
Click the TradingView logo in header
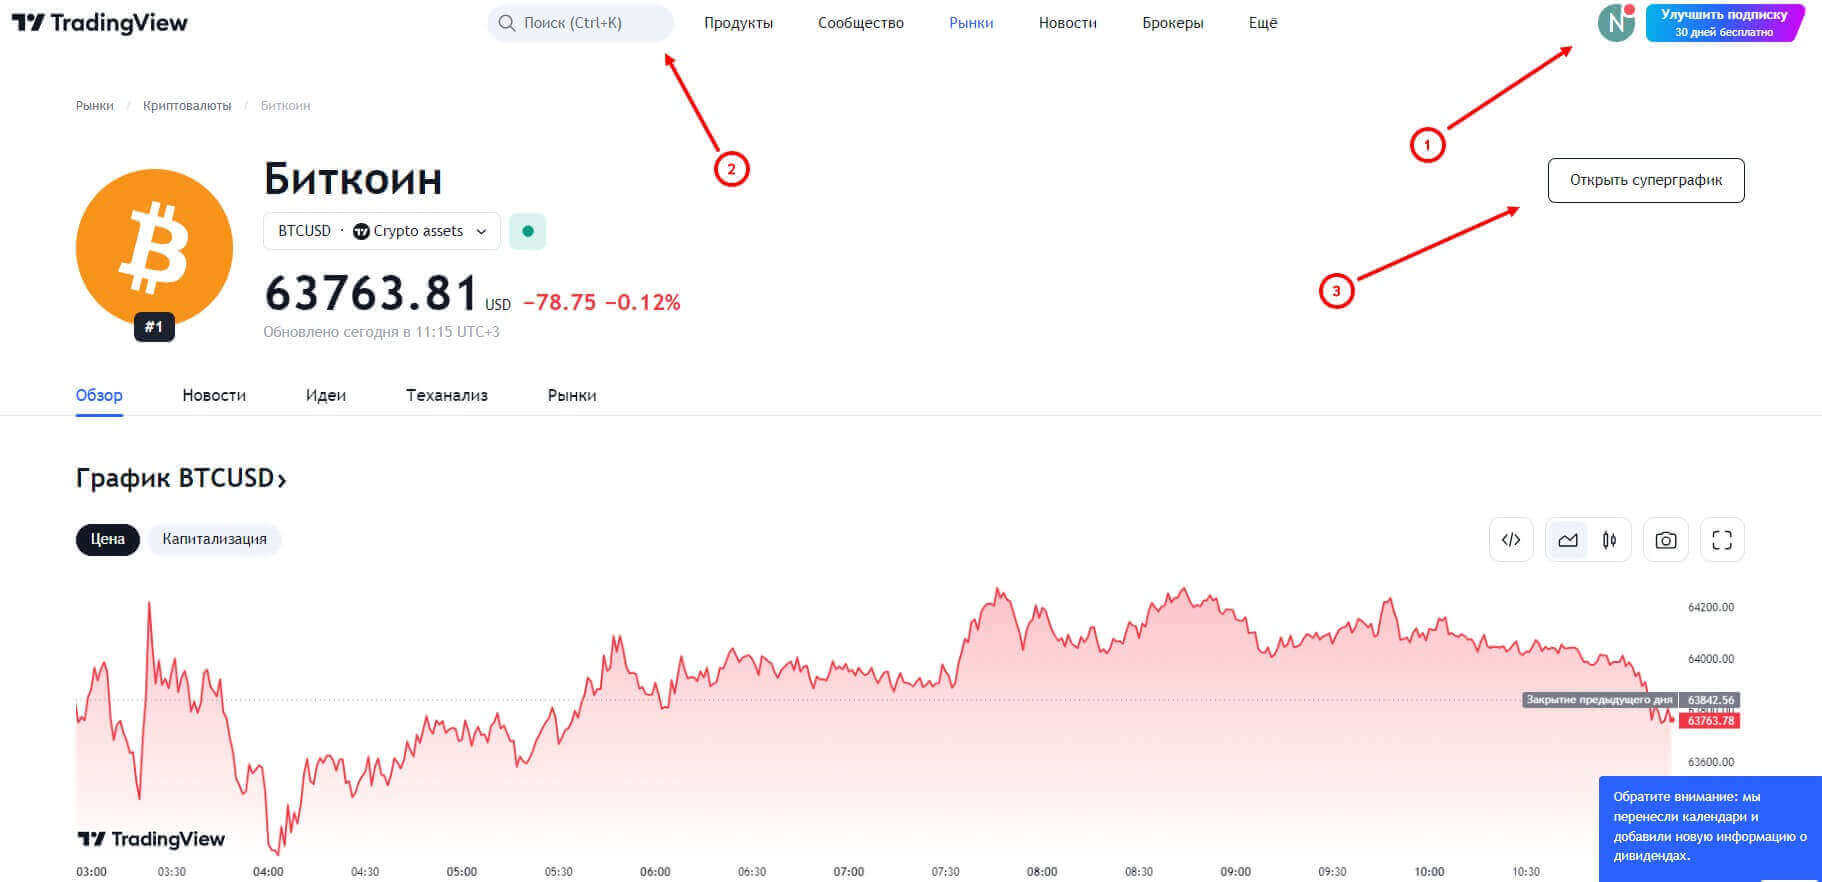click(99, 23)
